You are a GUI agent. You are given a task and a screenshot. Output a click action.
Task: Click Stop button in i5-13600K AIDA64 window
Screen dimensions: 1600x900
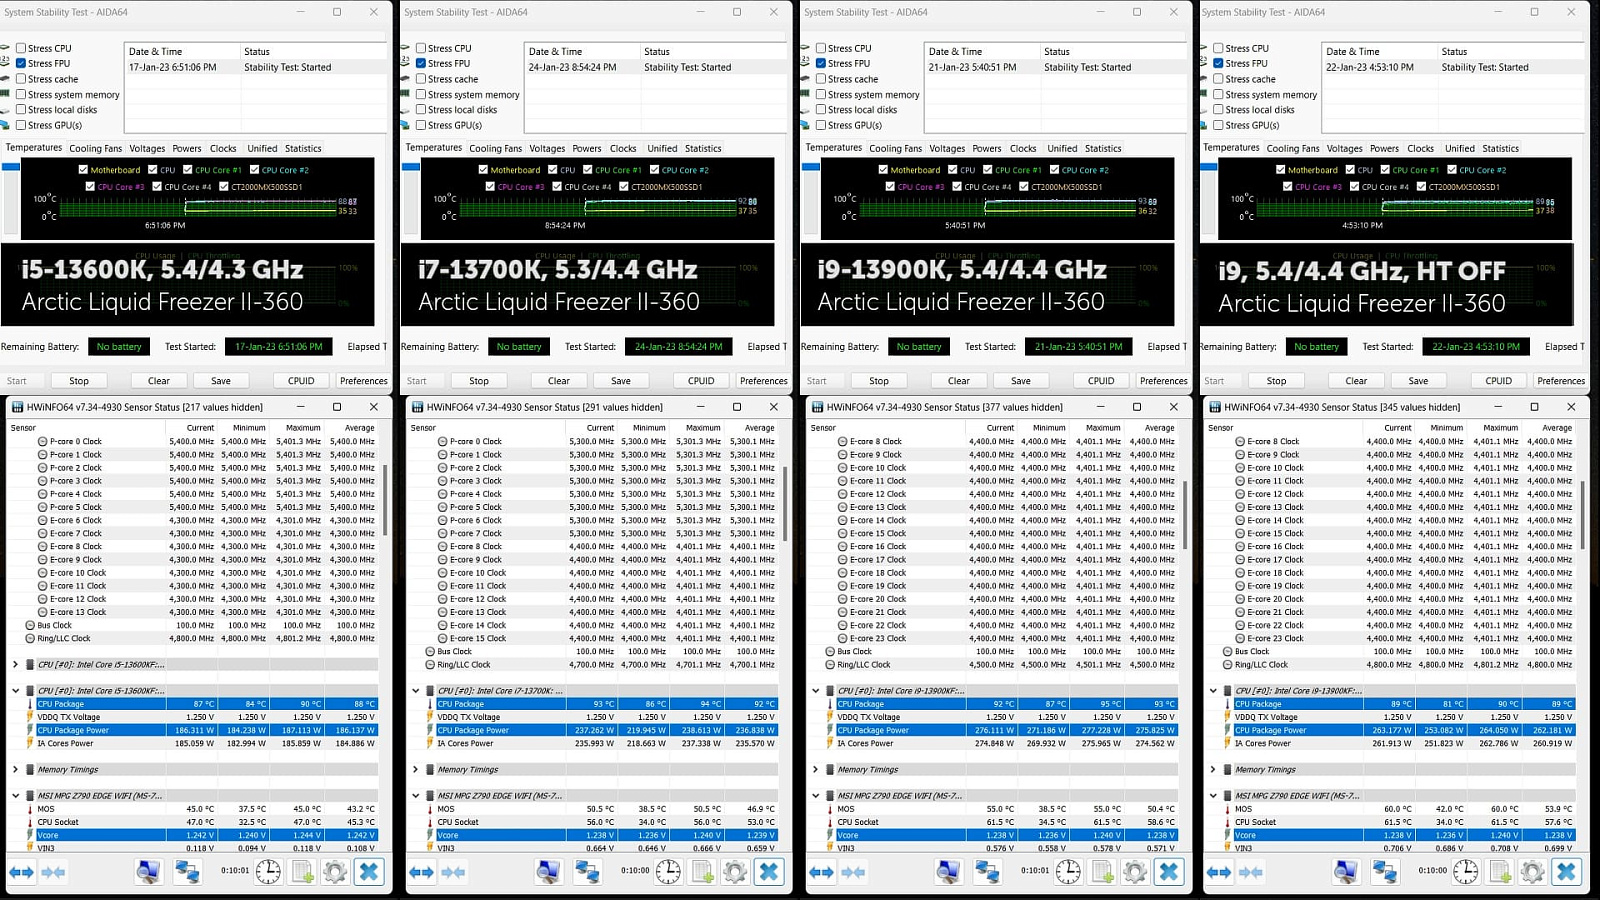coord(79,381)
